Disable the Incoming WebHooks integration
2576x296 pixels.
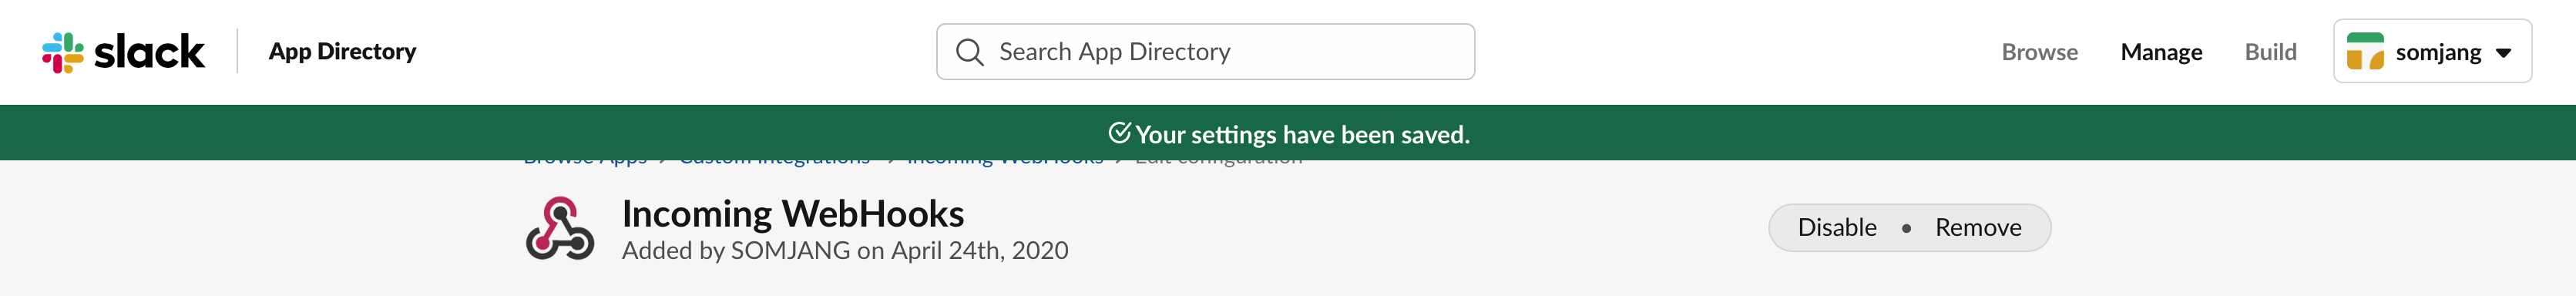click(x=1836, y=227)
